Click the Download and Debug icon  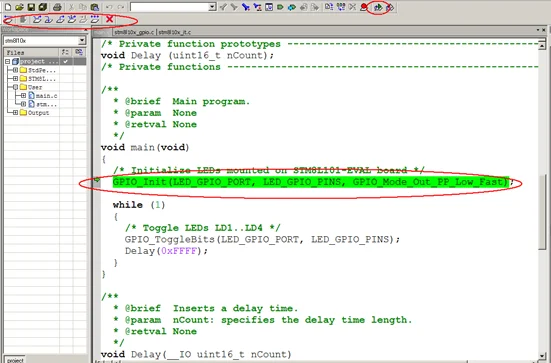pos(378,7)
